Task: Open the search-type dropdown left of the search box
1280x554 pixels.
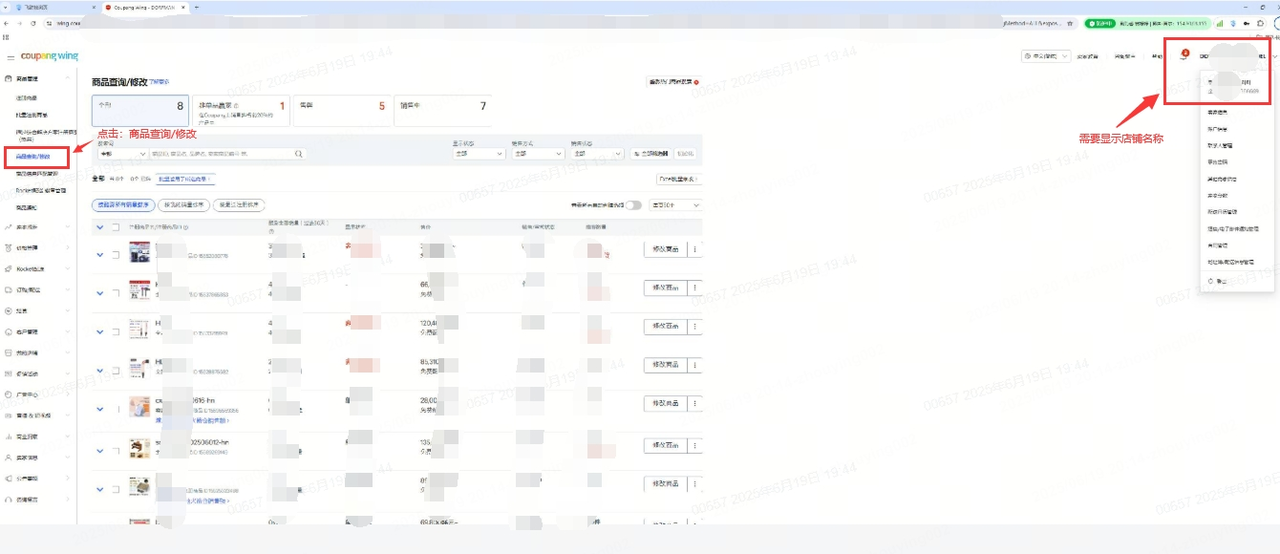Action: (x=122, y=154)
